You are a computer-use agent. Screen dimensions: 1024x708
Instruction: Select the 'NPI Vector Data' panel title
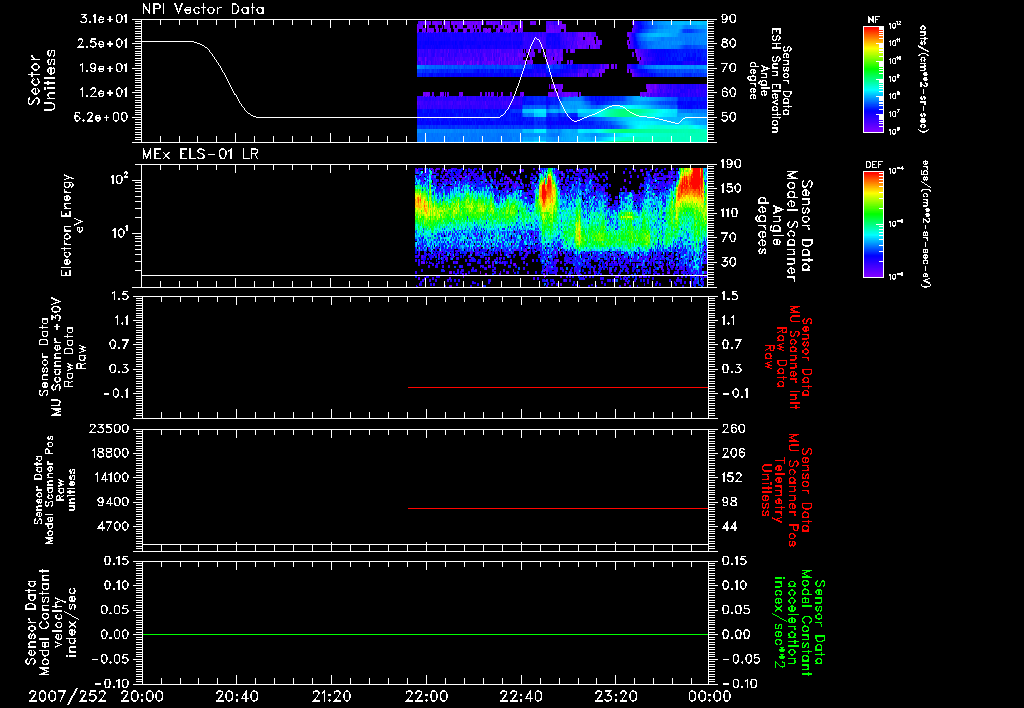tap(203, 9)
